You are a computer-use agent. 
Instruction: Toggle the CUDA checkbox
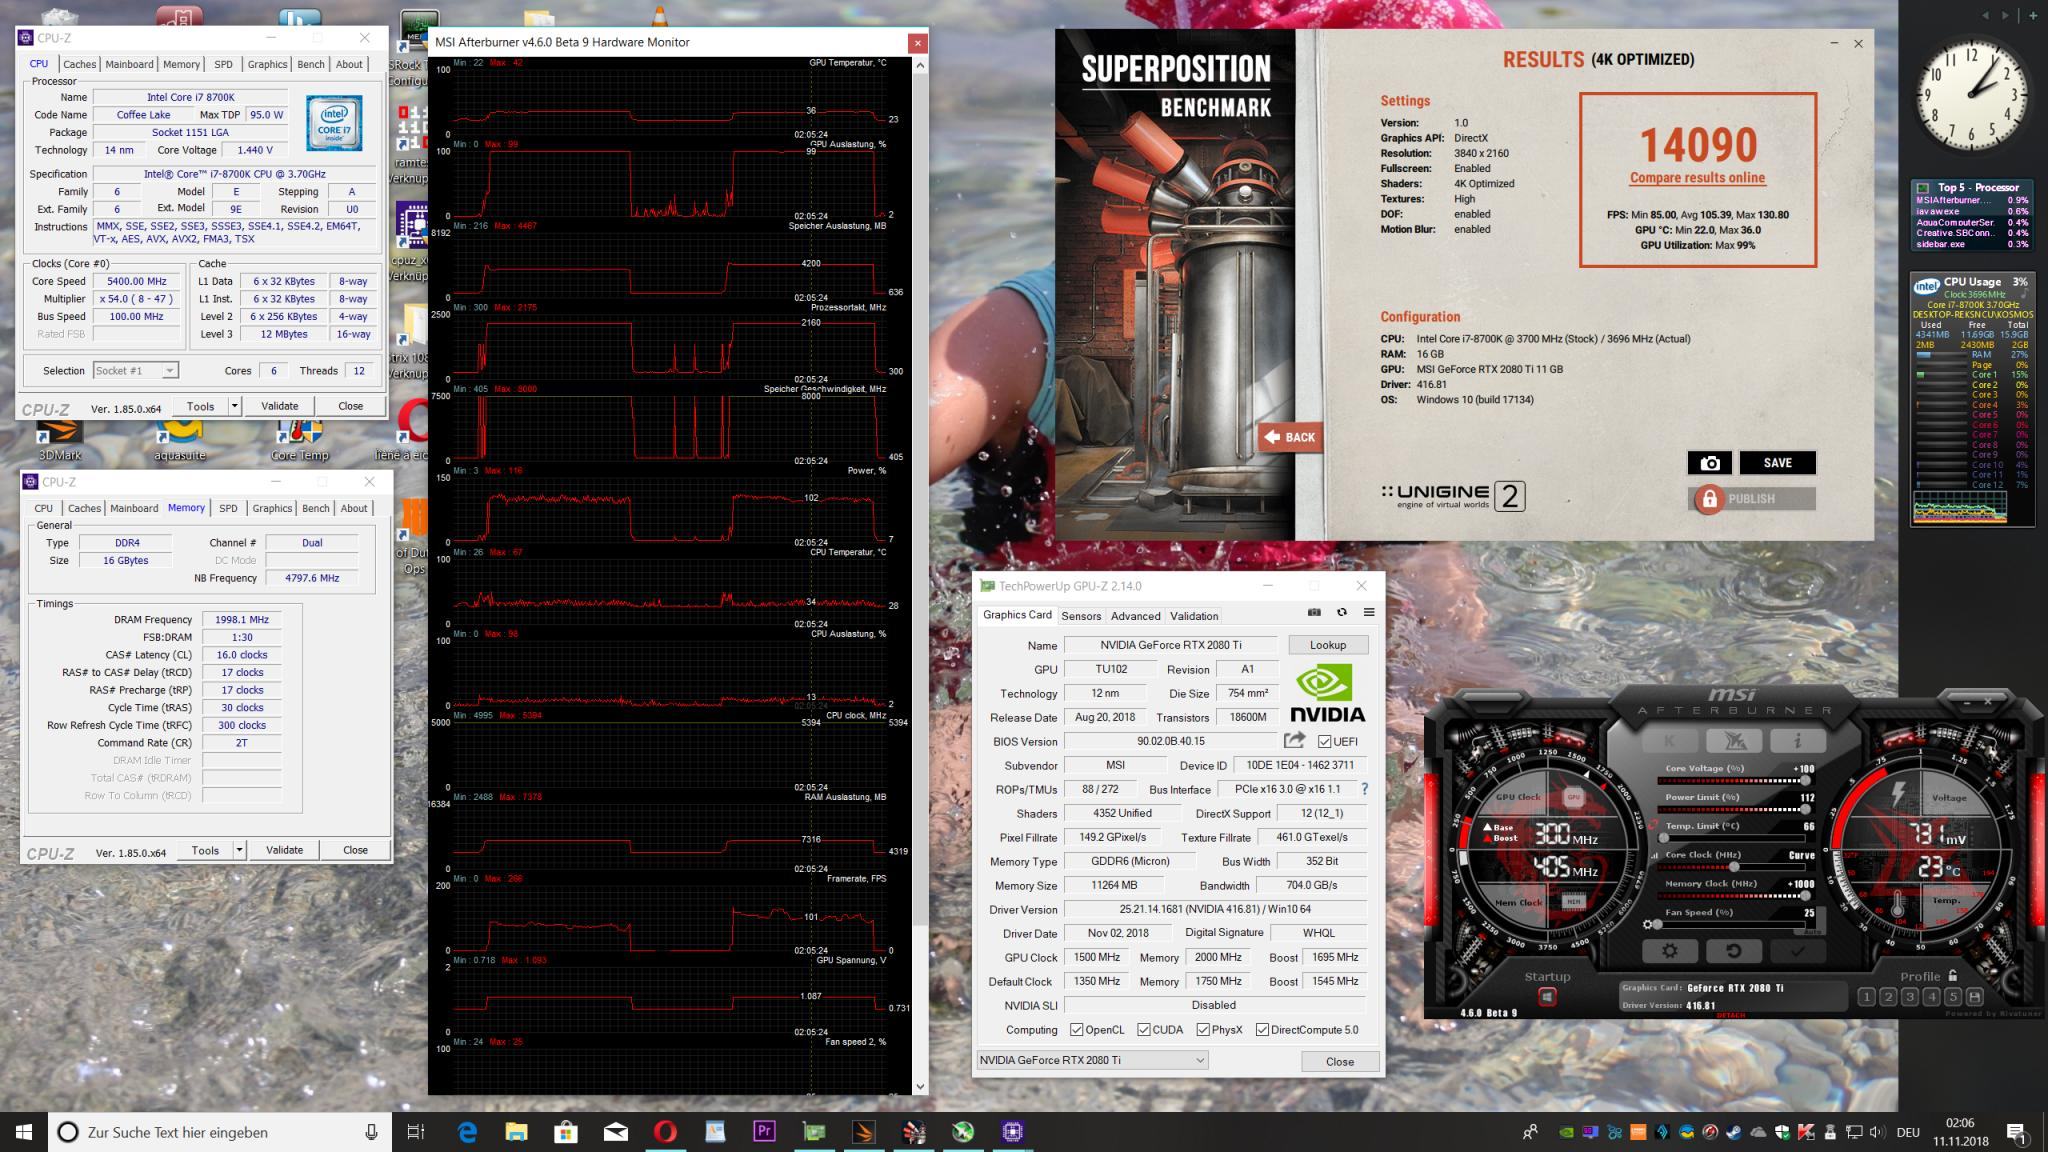pyautogui.click(x=1143, y=1030)
